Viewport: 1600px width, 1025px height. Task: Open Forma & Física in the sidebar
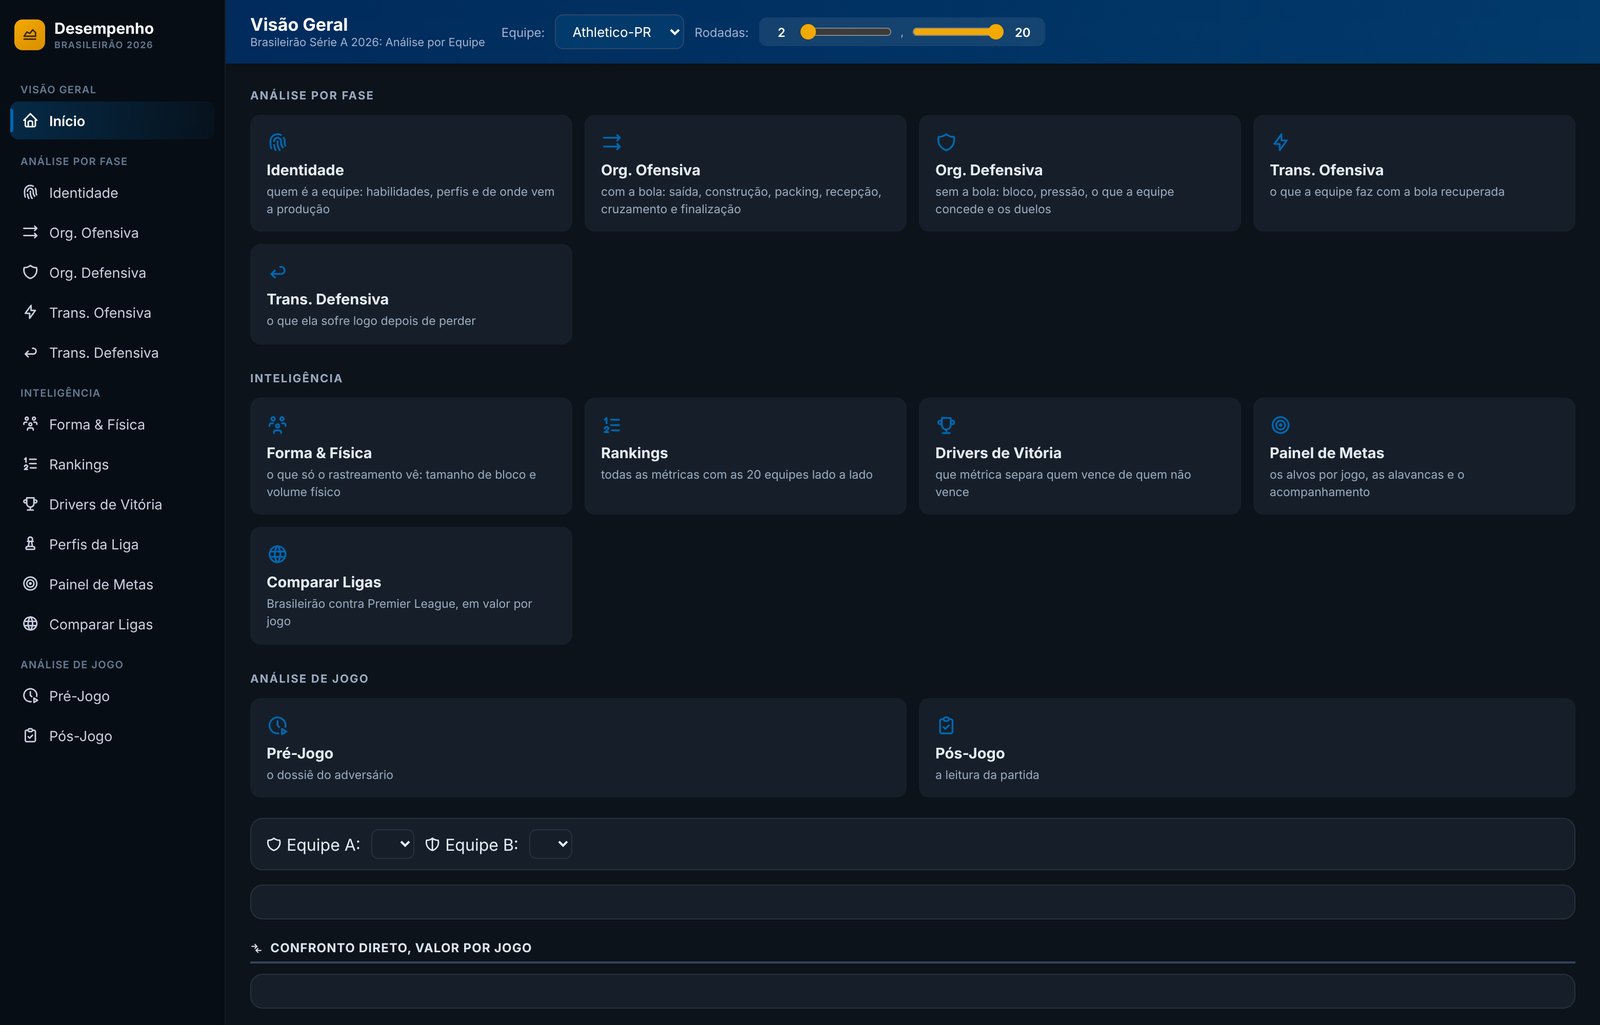coord(112,424)
